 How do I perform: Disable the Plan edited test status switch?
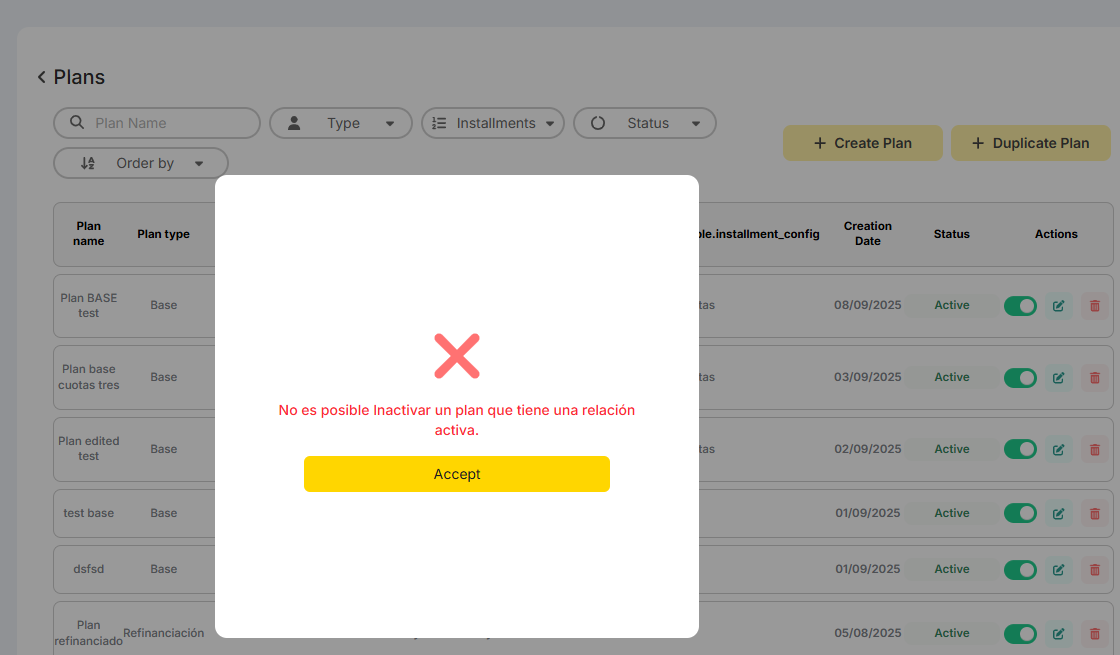pyautogui.click(x=1020, y=450)
